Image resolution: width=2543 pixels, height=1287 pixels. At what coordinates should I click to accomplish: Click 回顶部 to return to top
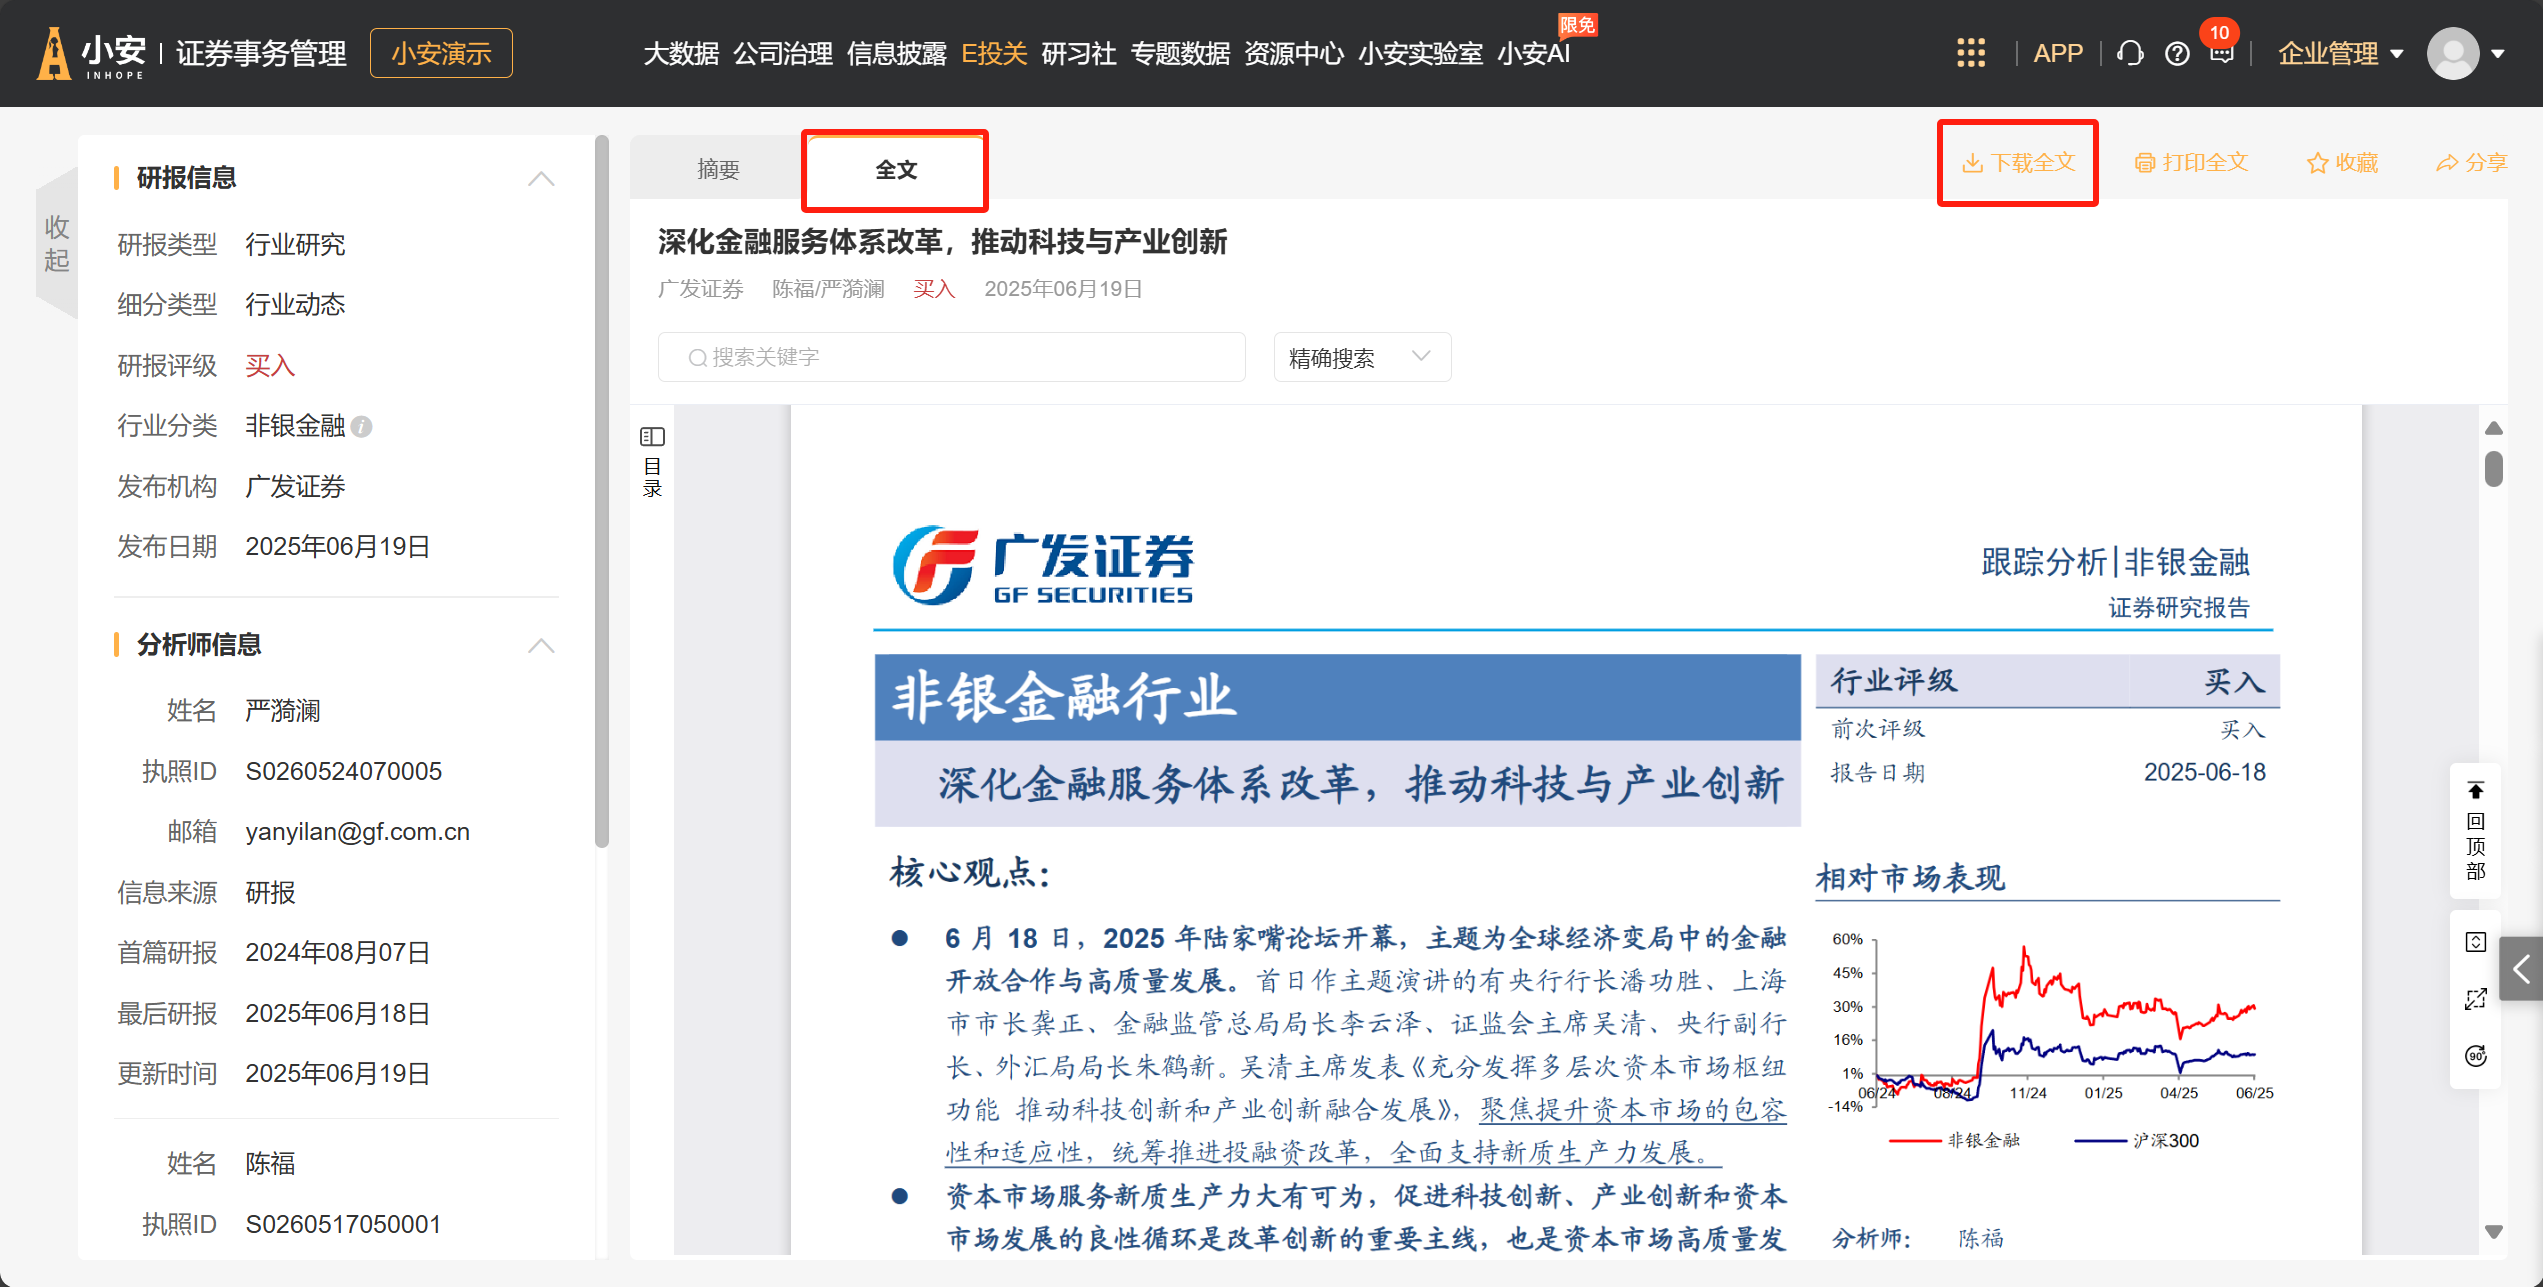(x=2476, y=831)
